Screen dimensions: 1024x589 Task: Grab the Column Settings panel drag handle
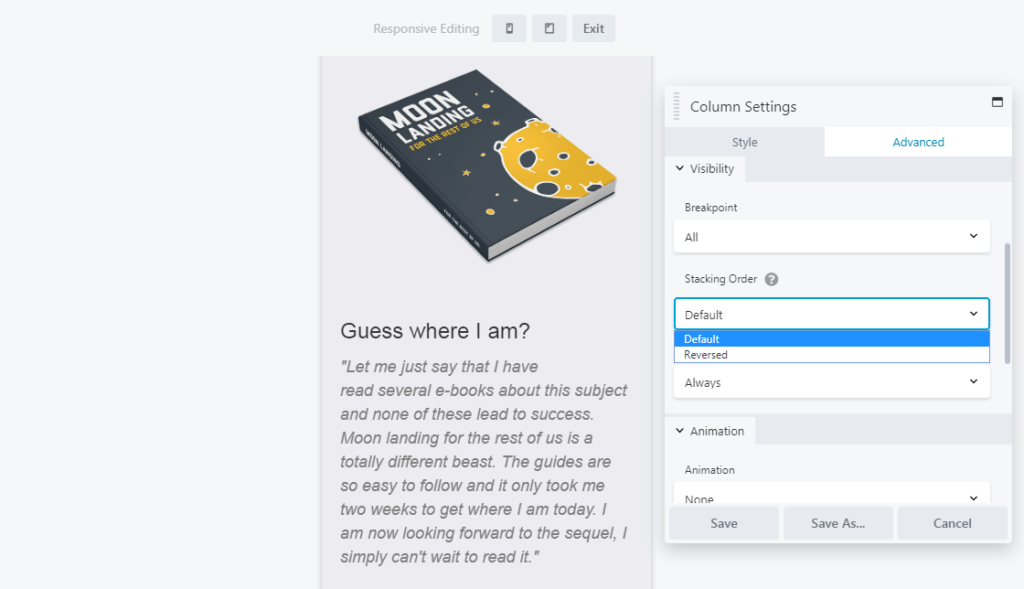tap(677, 106)
